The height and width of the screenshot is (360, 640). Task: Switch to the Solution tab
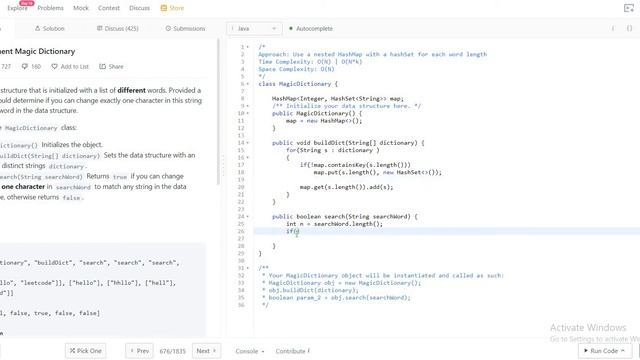coord(50,29)
